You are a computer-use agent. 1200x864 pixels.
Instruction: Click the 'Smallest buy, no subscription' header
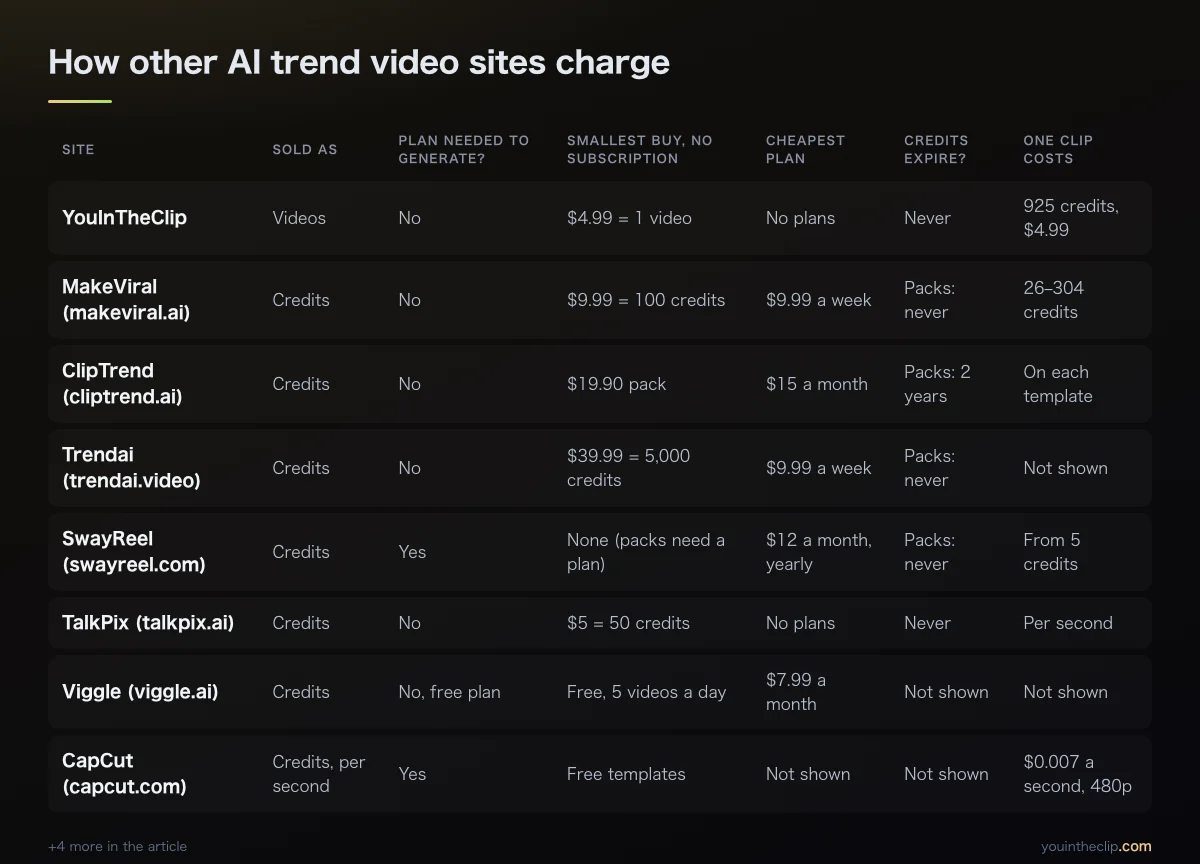pyautogui.click(x=640, y=149)
